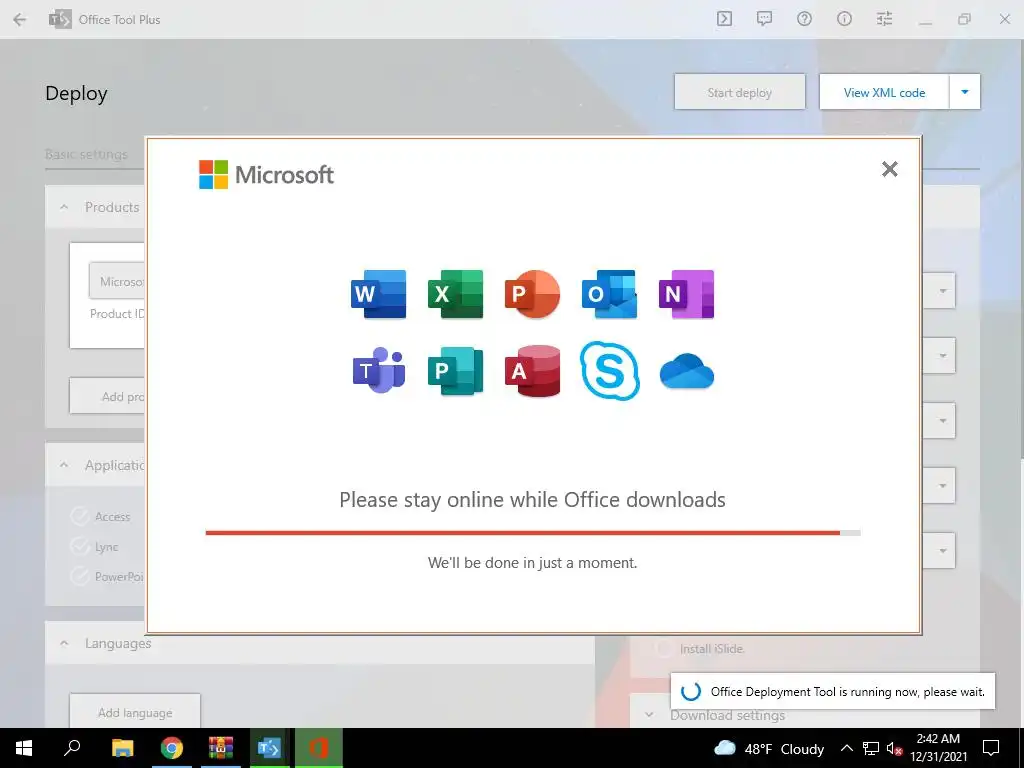
Task: Click the Add language button
Action: pos(135,712)
